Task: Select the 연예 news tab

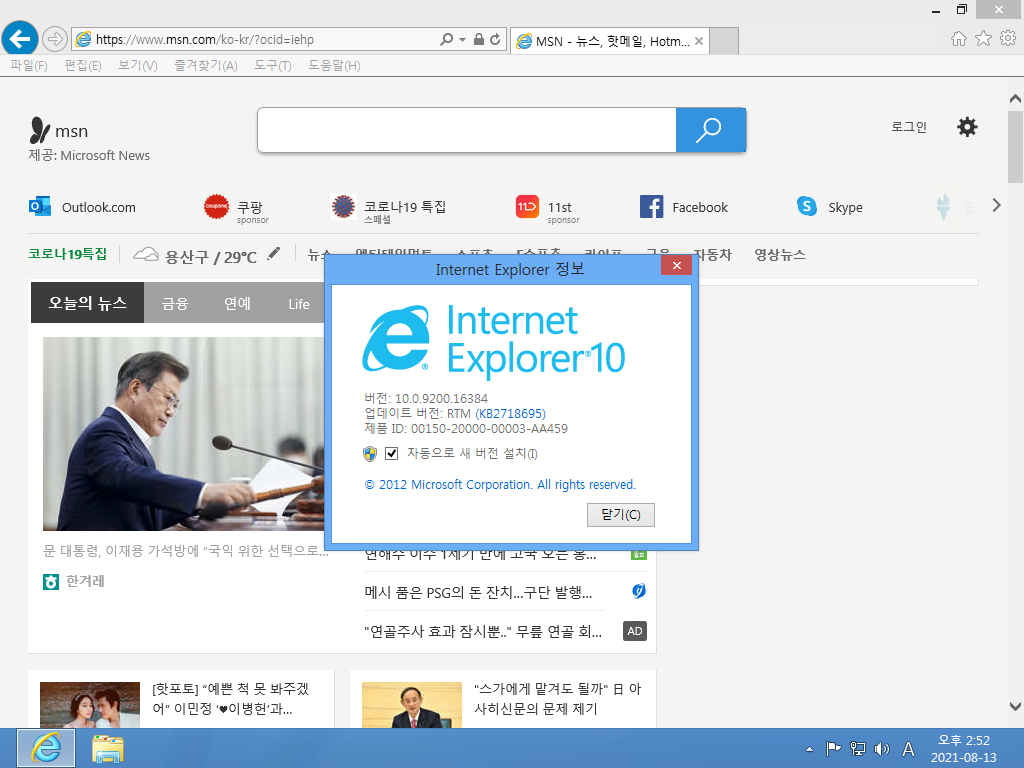Action: (237, 303)
